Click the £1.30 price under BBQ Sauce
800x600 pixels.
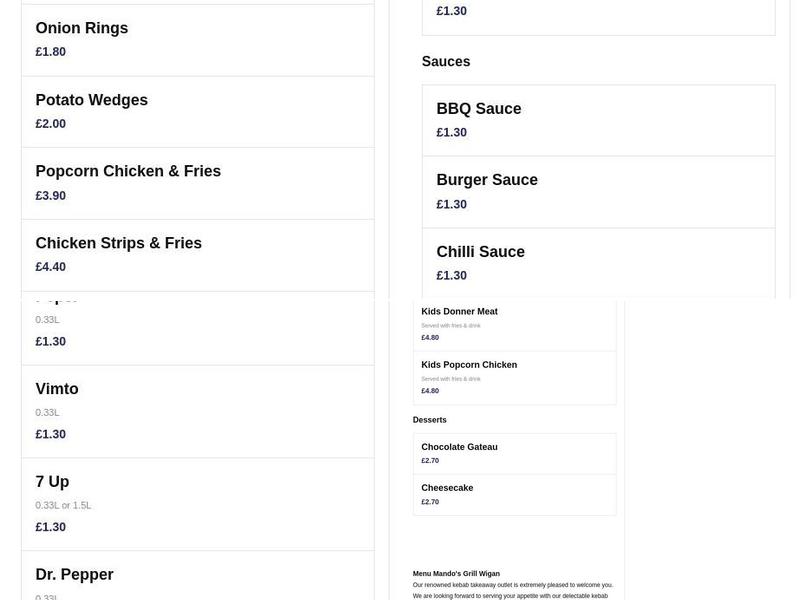450,131
